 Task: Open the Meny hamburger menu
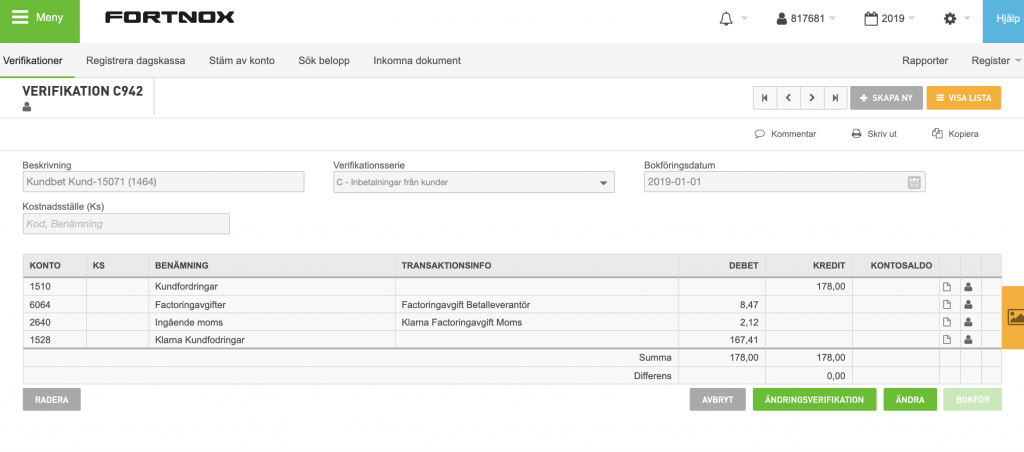pyautogui.click(x=40, y=18)
